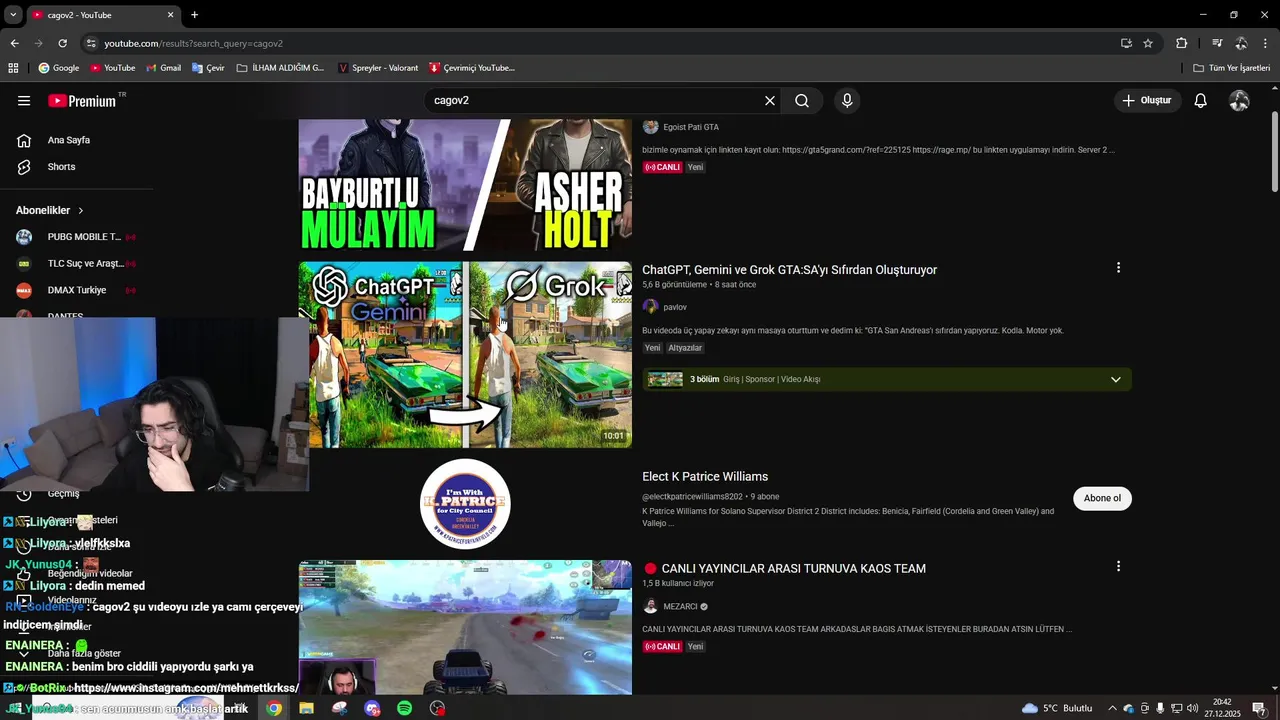Open the Gmail bookmark
The image size is (1280, 720).
tap(163, 68)
